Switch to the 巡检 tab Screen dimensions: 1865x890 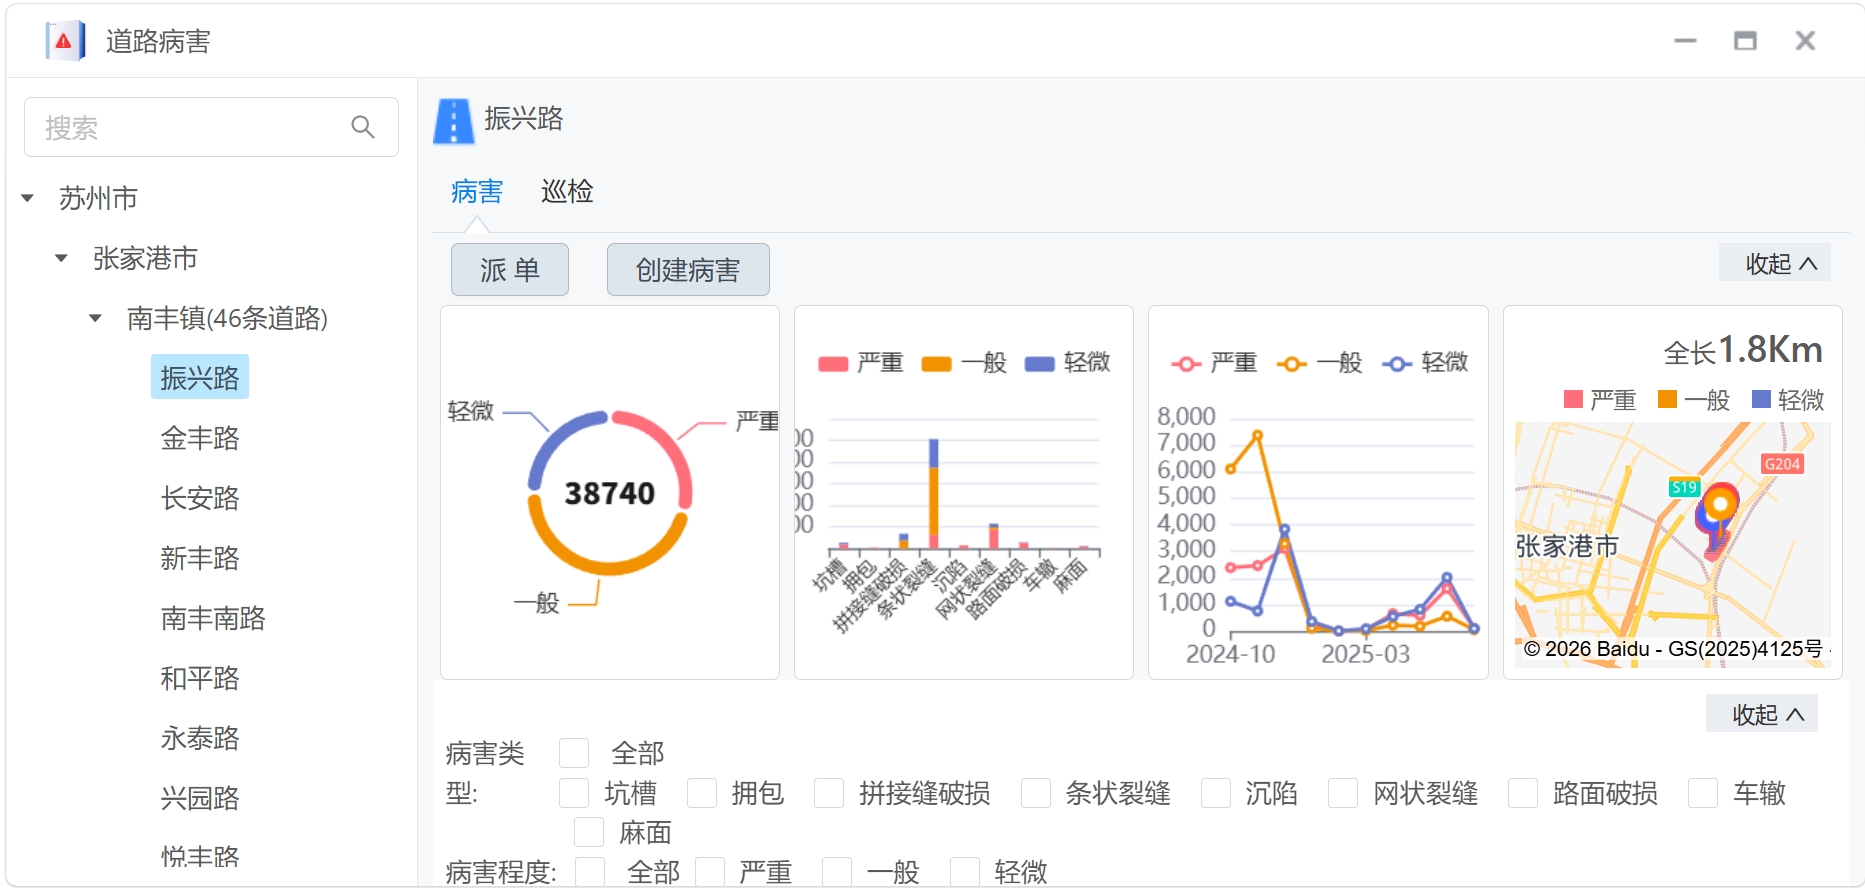click(567, 191)
